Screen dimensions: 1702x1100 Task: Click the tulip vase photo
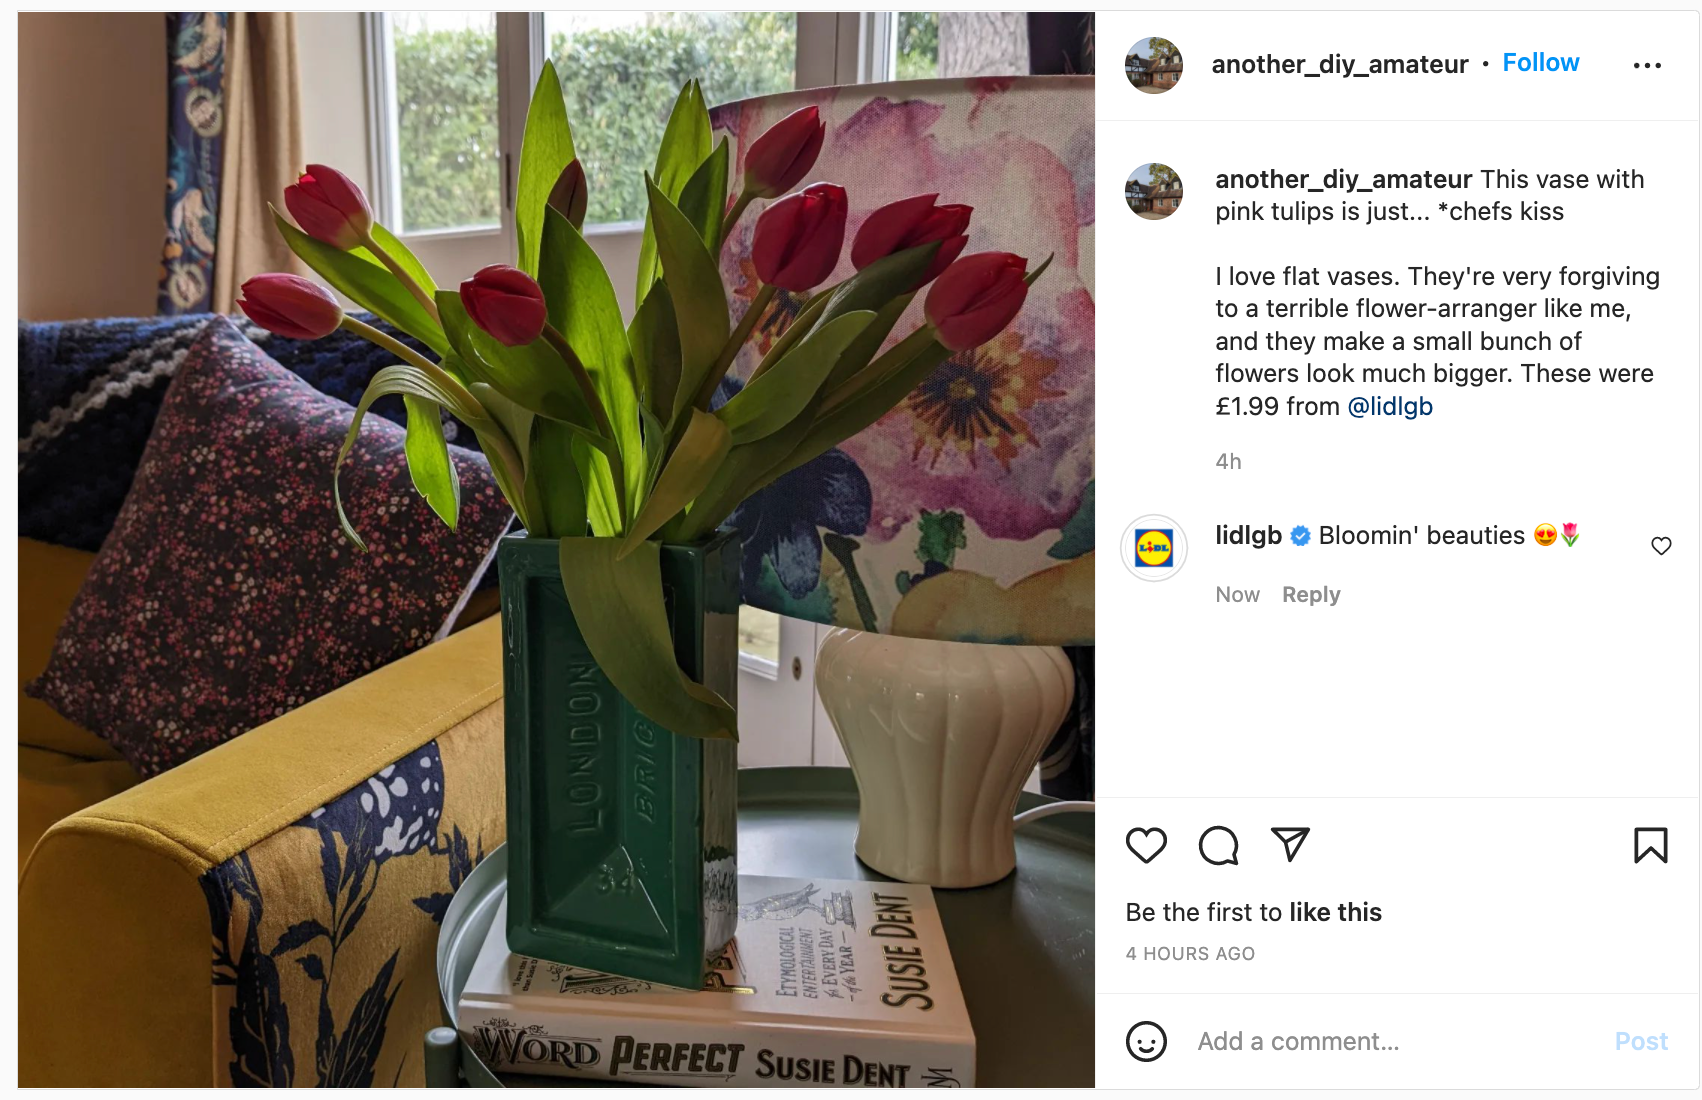pyautogui.click(x=556, y=549)
